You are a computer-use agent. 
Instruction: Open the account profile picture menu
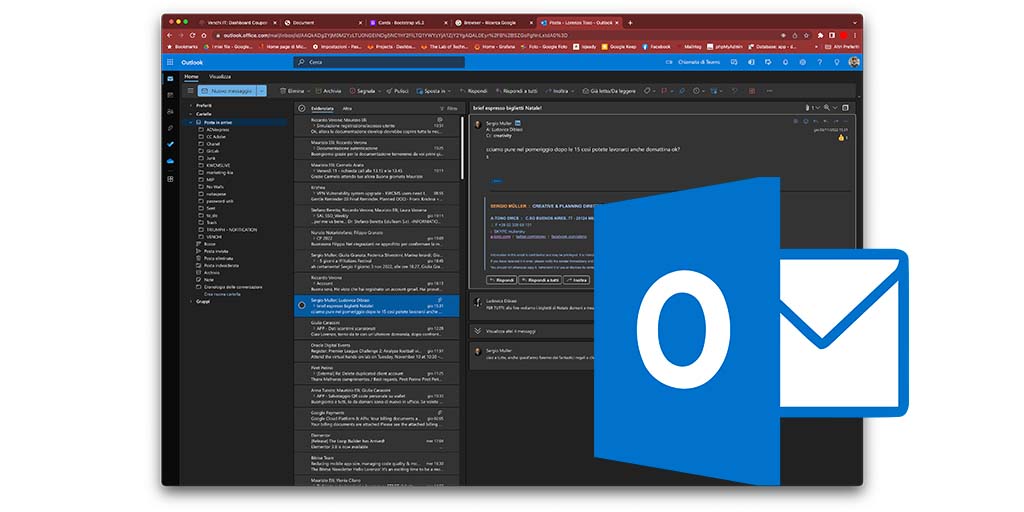point(854,62)
